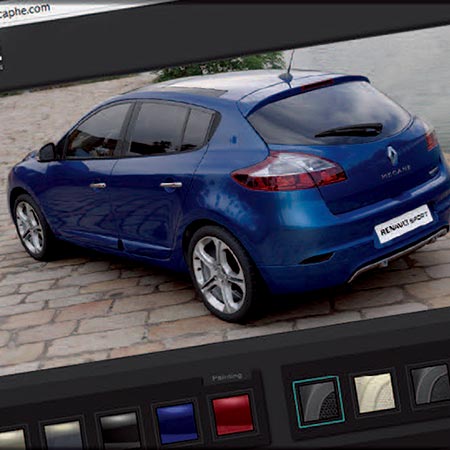
Task: Select the cream interior trim option
Action: point(375,393)
